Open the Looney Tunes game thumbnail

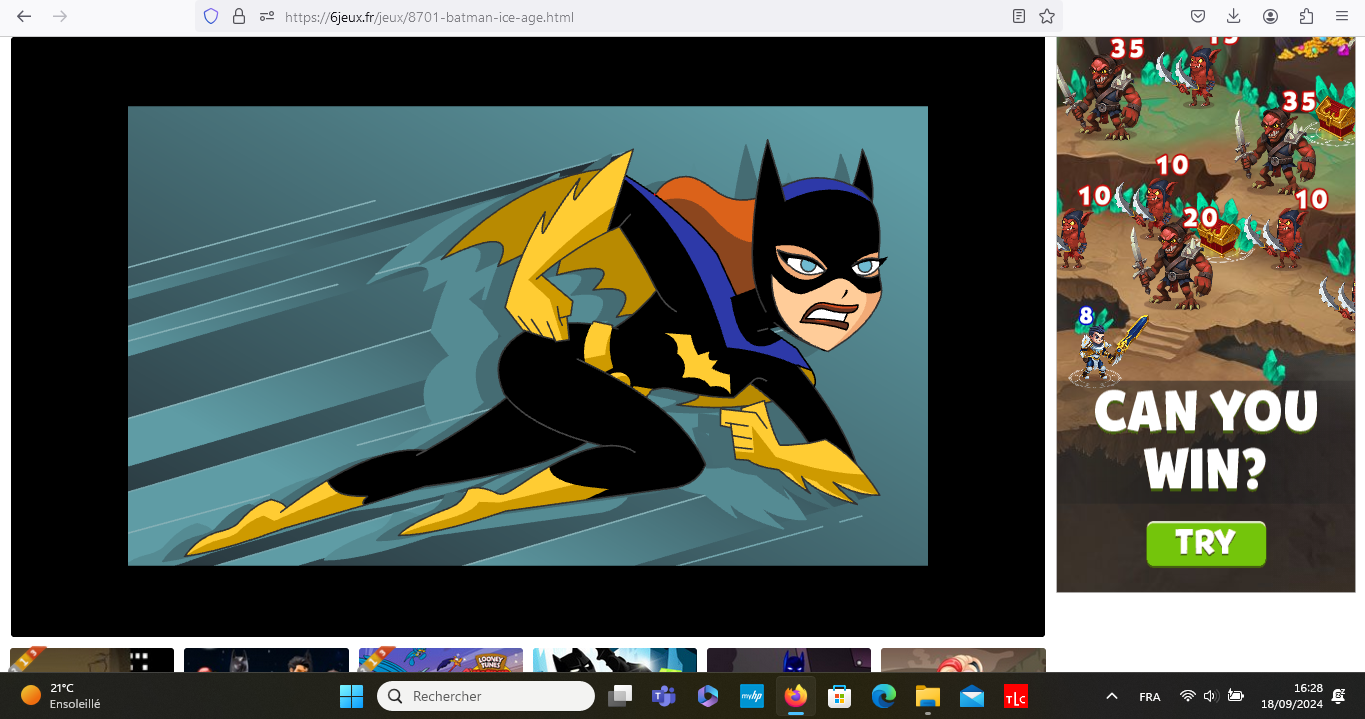click(440, 660)
